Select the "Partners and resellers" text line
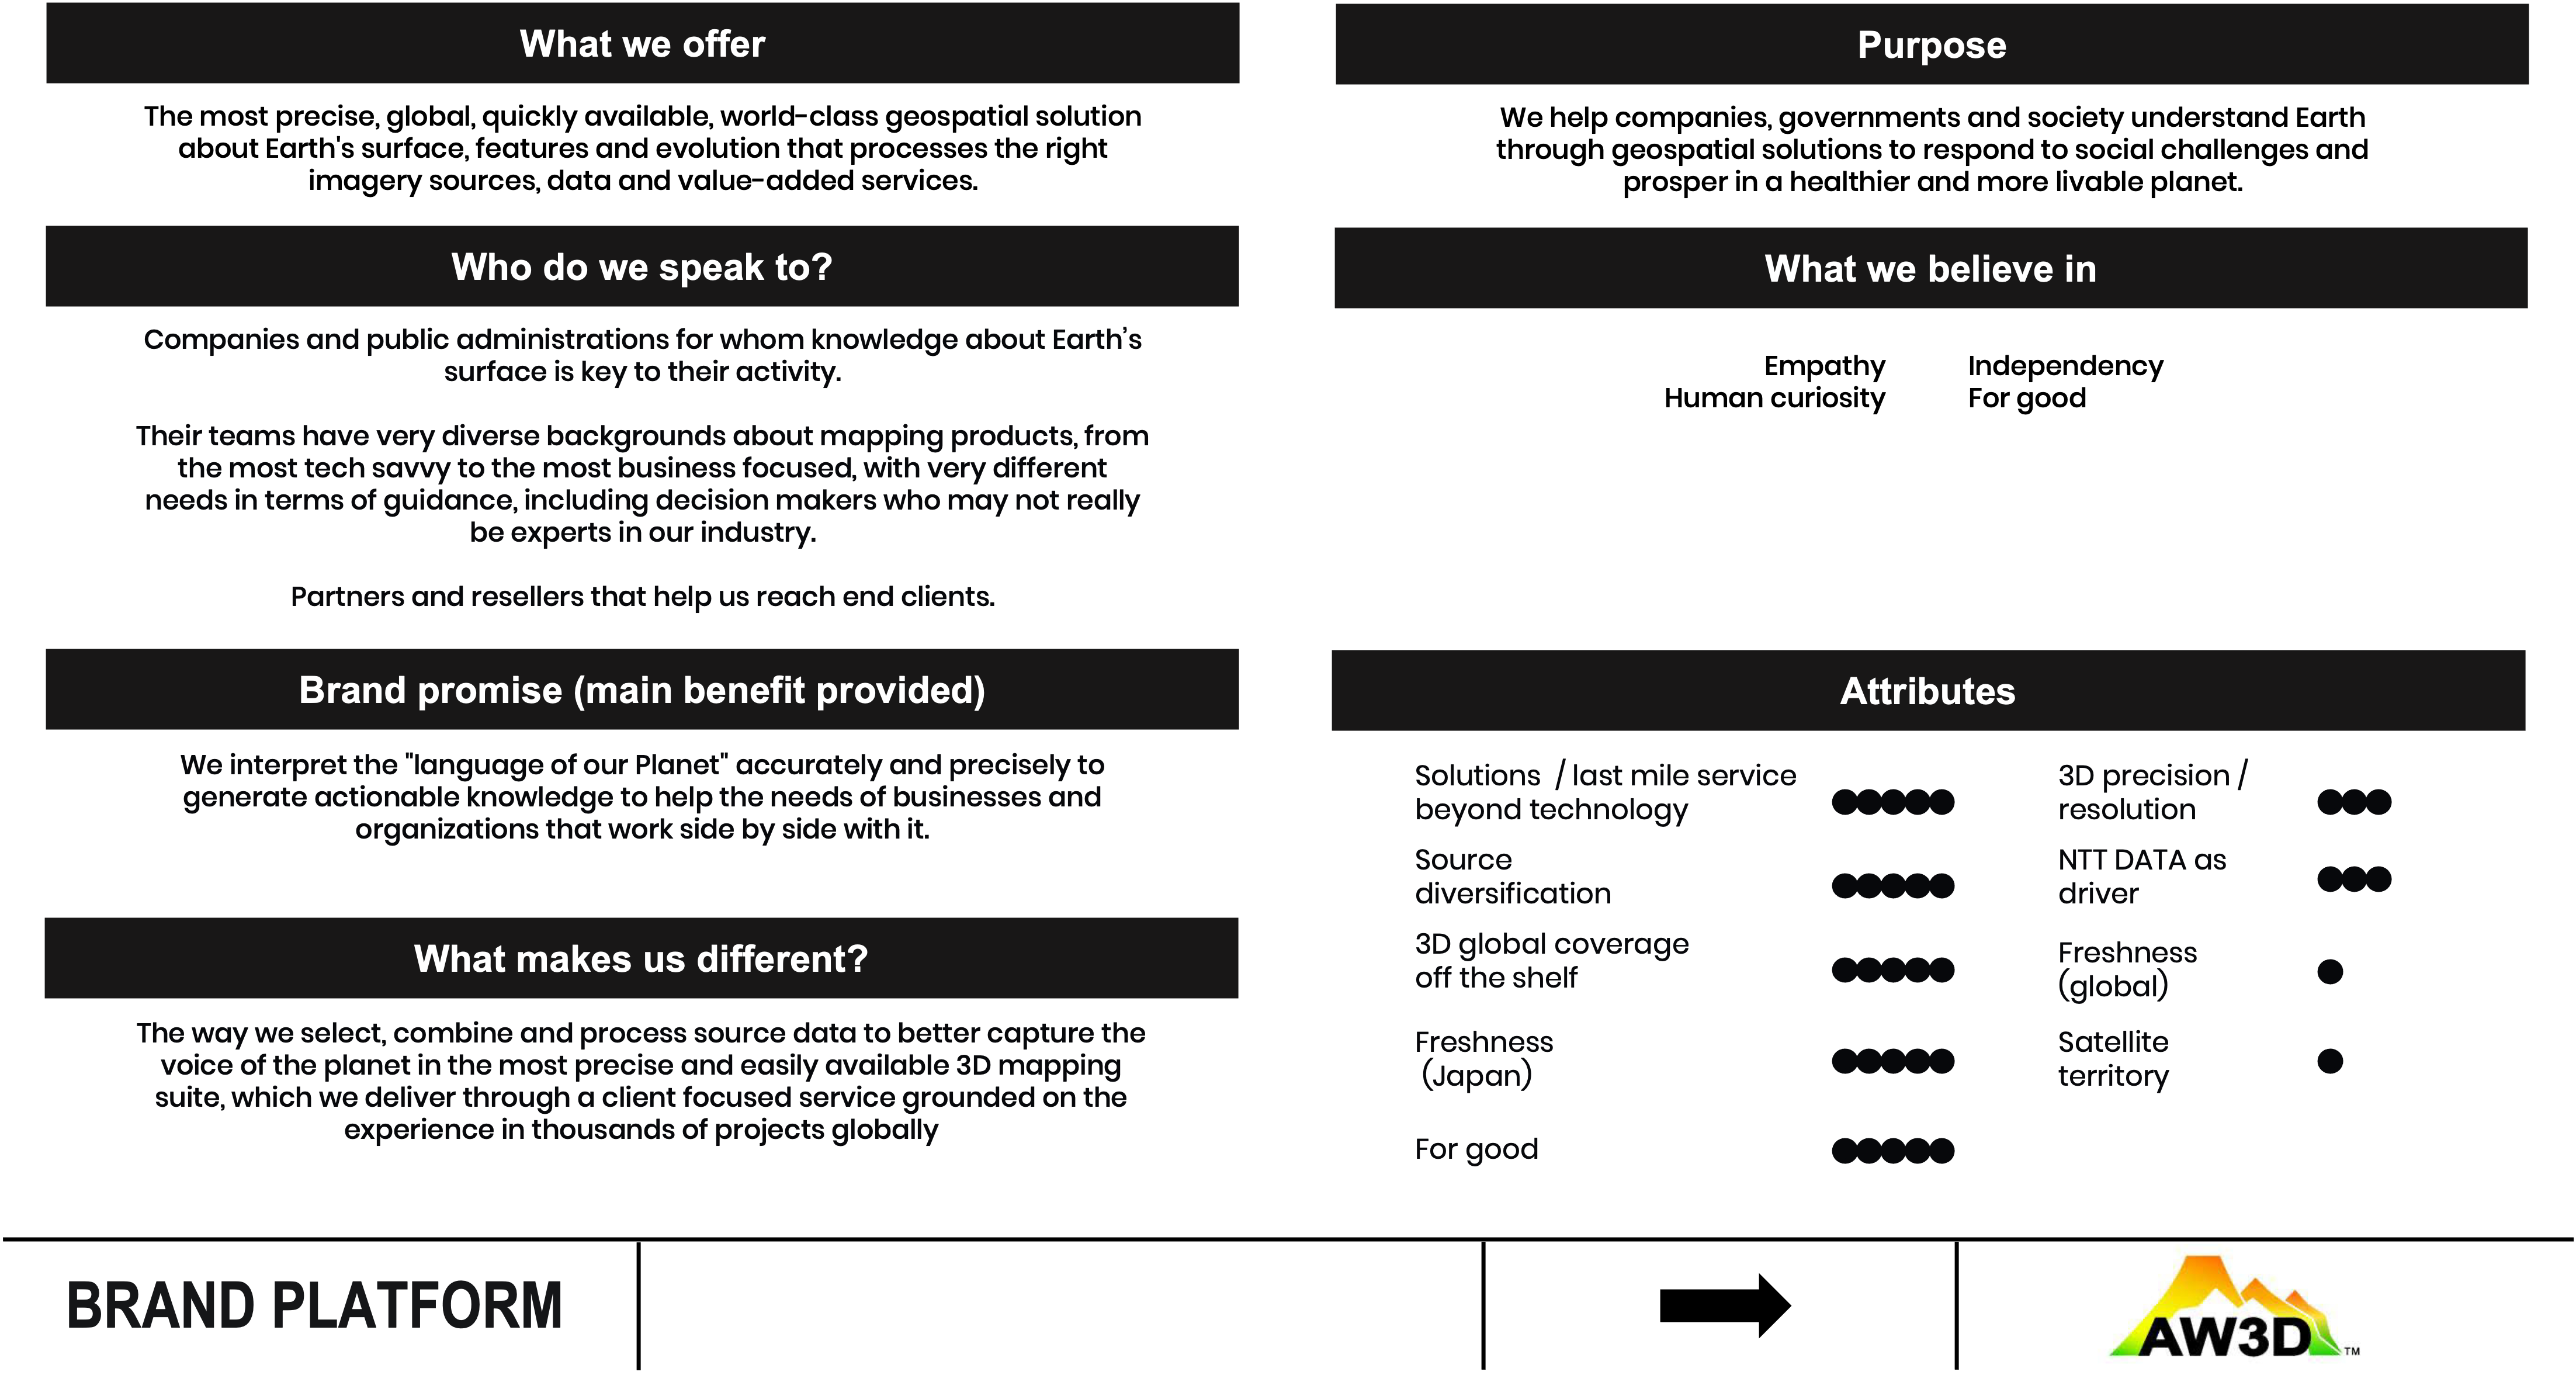Screen dimensions: 2576x1382 642,597
